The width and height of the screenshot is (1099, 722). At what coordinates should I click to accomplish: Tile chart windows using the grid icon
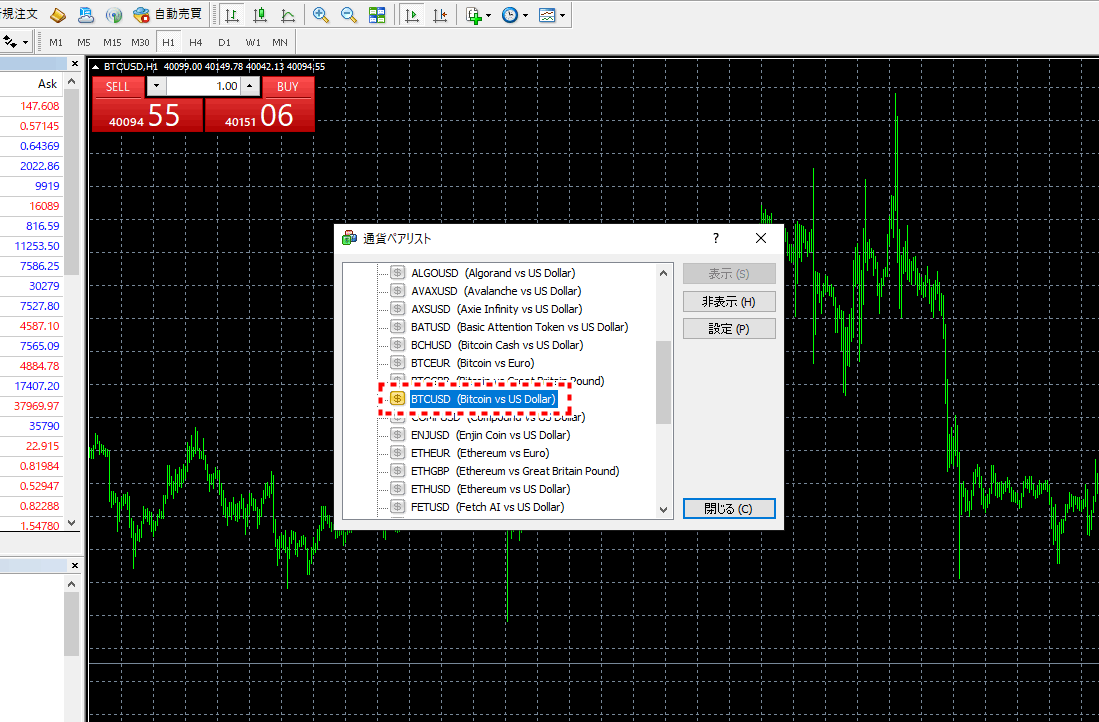pyautogui.click(x=377, y=15)
